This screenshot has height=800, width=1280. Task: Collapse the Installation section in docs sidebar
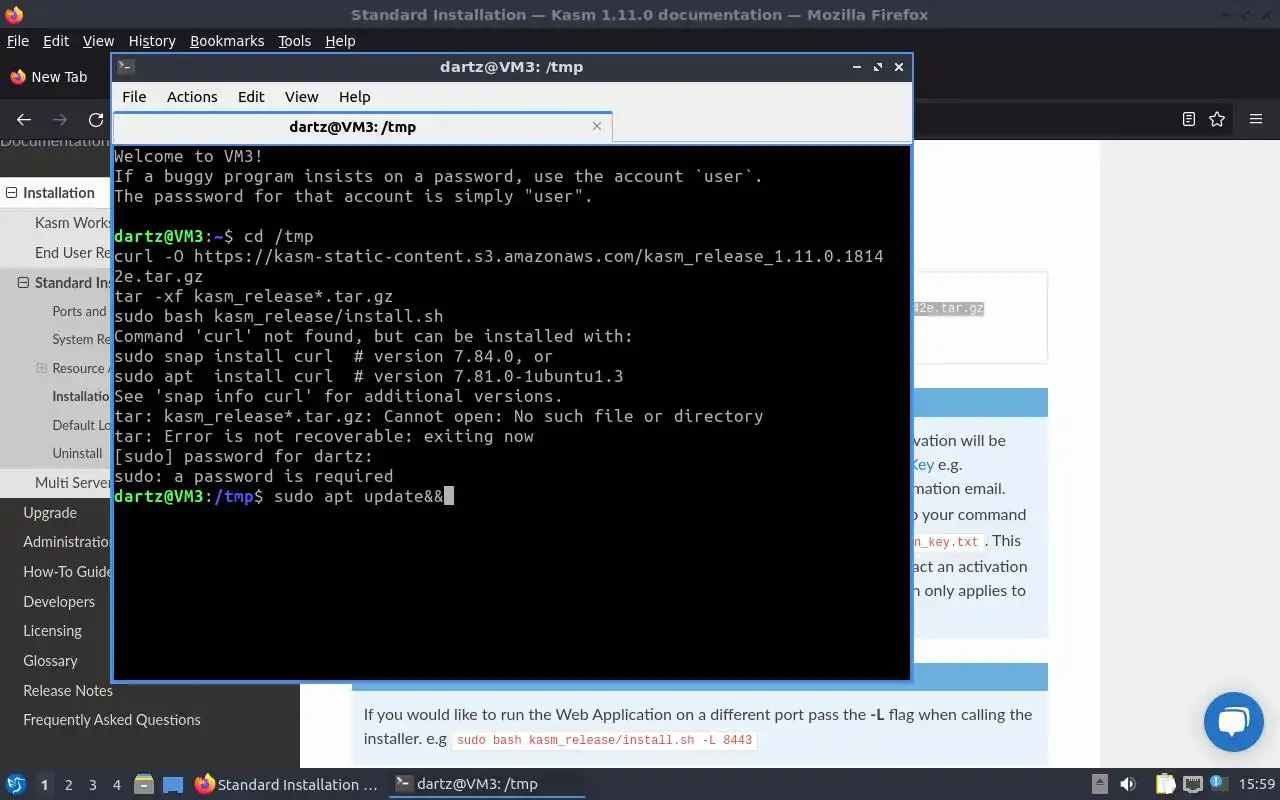pos(11,193)
